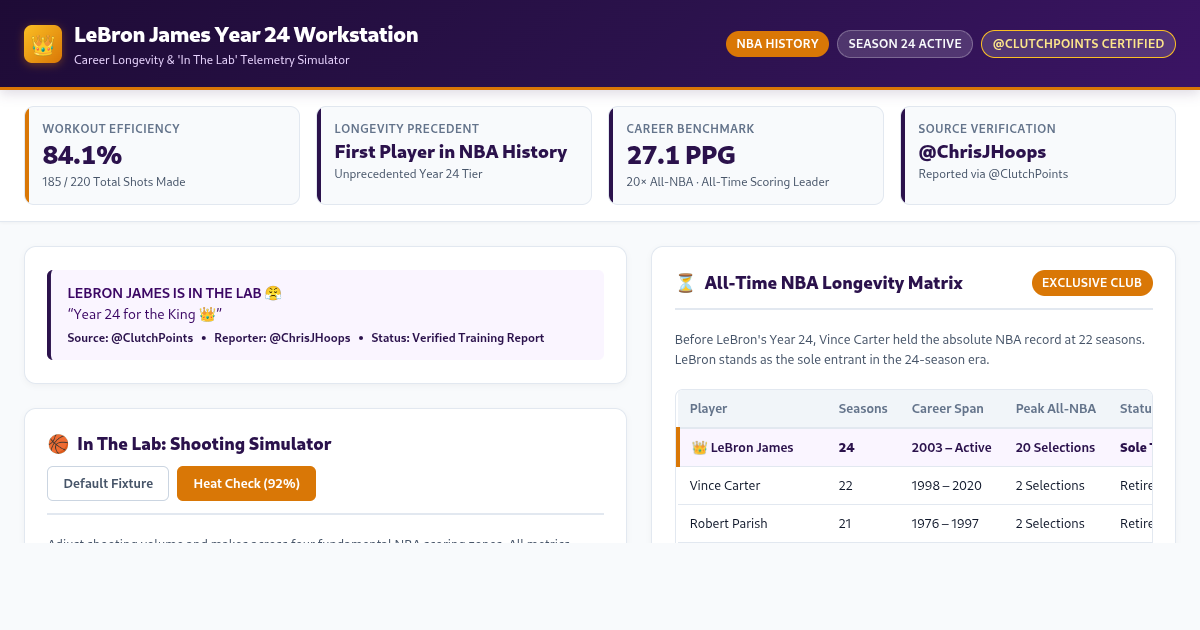Click the crown emoji next to LeBron James row
This screenshot has height=630, width=1200.
(699, 447)
